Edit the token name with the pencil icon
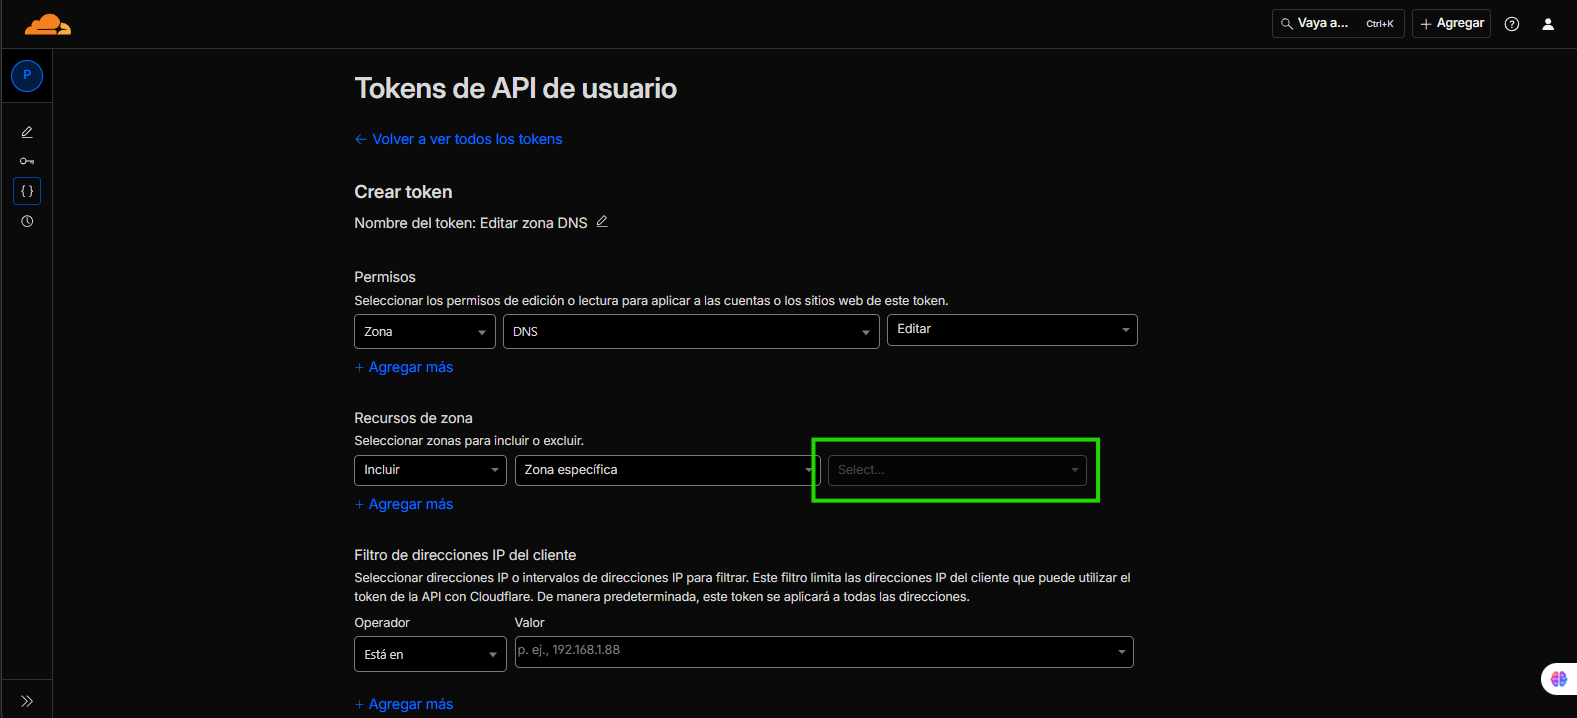 coord(602,222)
